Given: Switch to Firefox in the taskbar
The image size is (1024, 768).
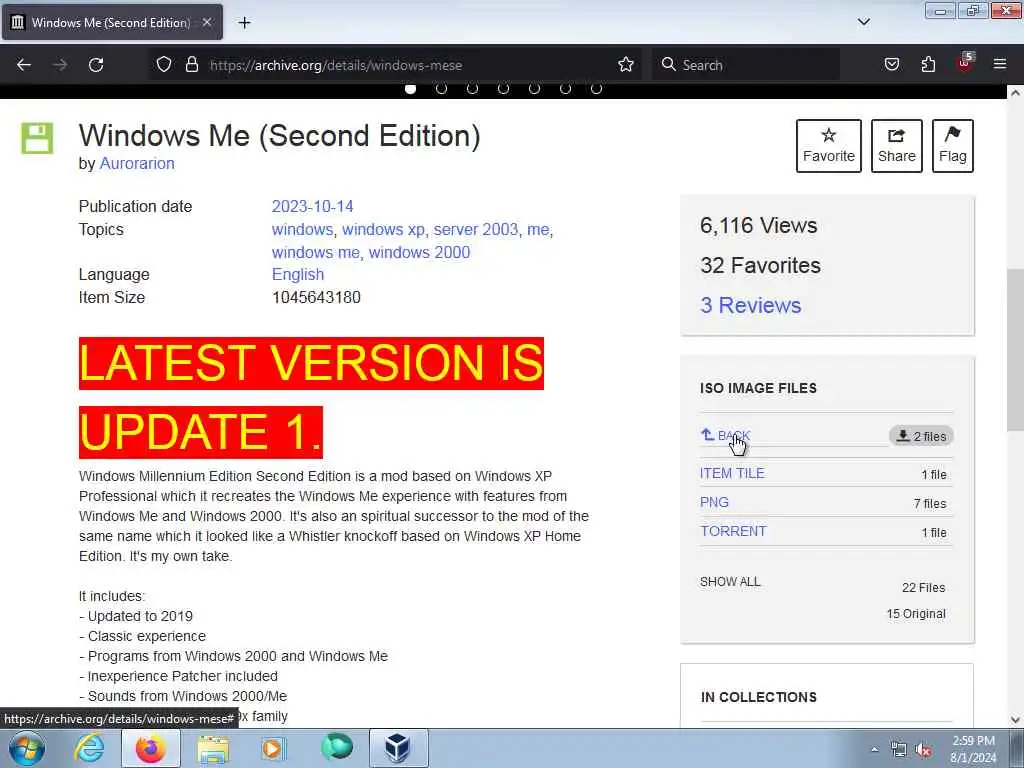Looking at the screenshot, I should [151, 748].
